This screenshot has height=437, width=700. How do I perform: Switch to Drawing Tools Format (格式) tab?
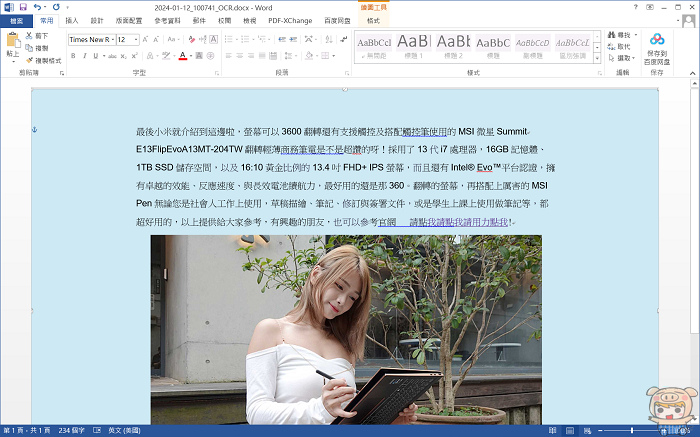[373, 21]
